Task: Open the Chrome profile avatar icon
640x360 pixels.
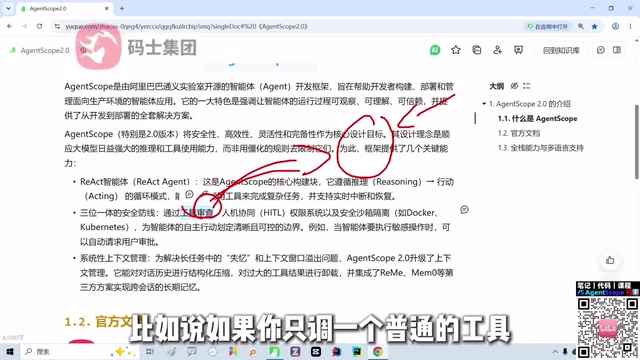Action: click(615, 26)
